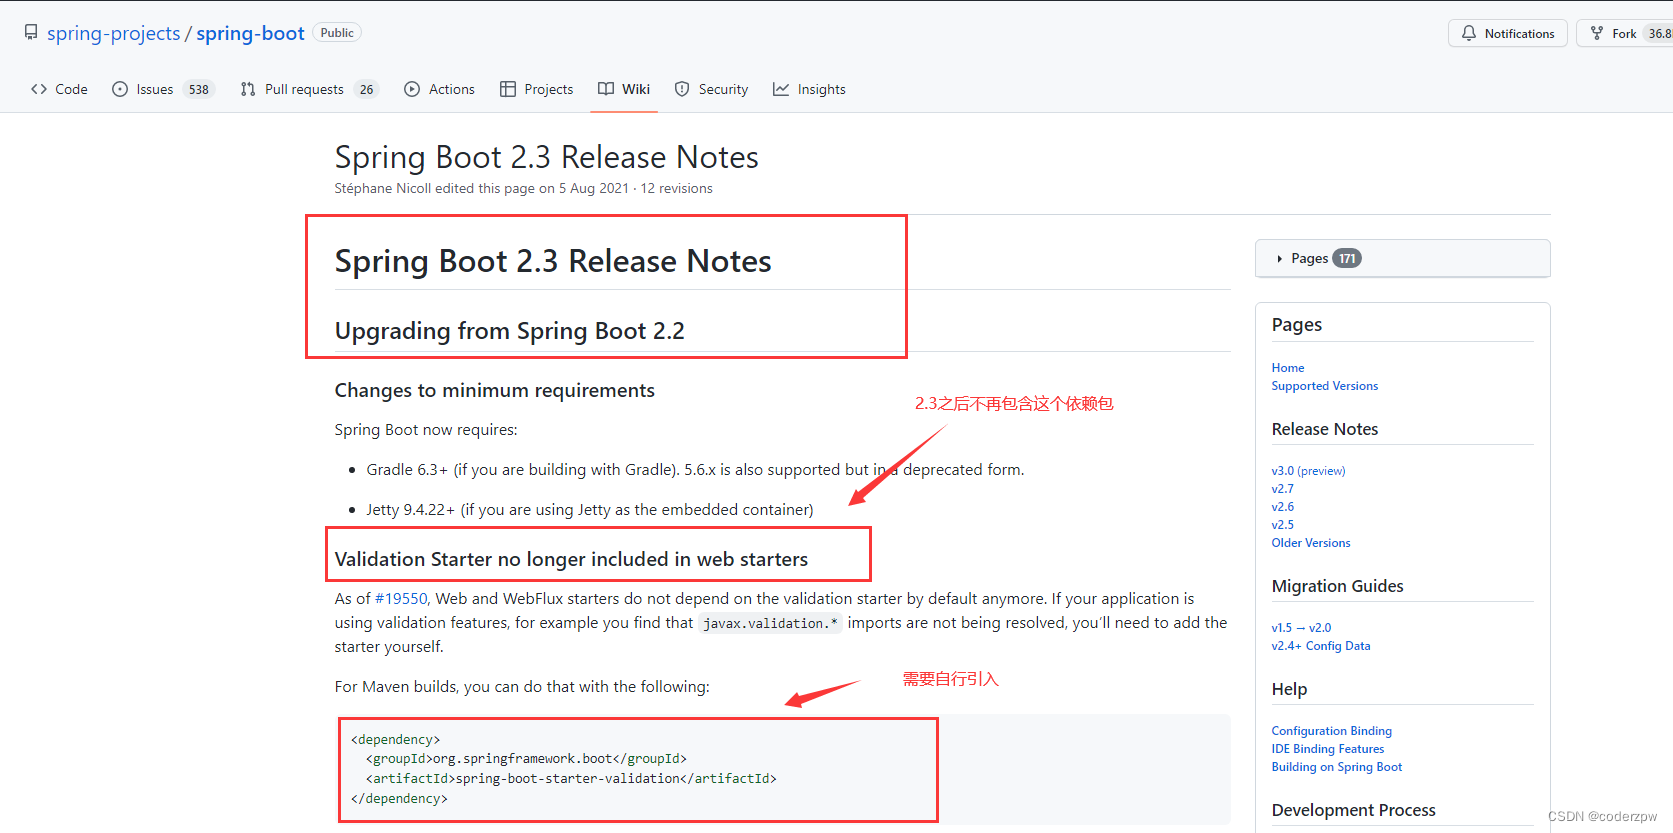Click the 'Development Process' sidebar heading

(1354, 810)
